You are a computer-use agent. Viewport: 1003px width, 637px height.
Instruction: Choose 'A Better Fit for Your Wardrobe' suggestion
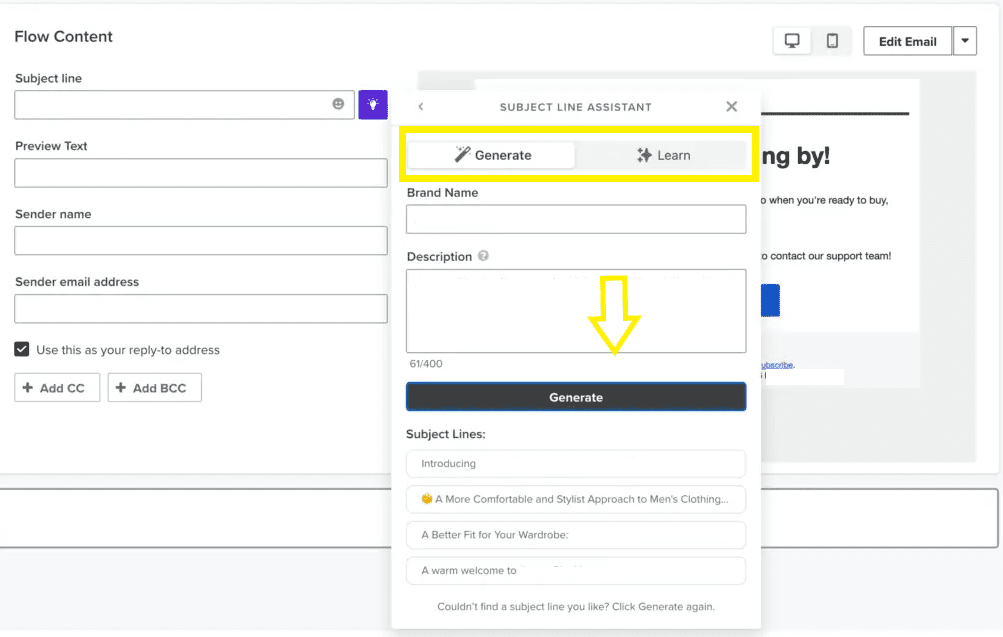click(x=575, y=535)
